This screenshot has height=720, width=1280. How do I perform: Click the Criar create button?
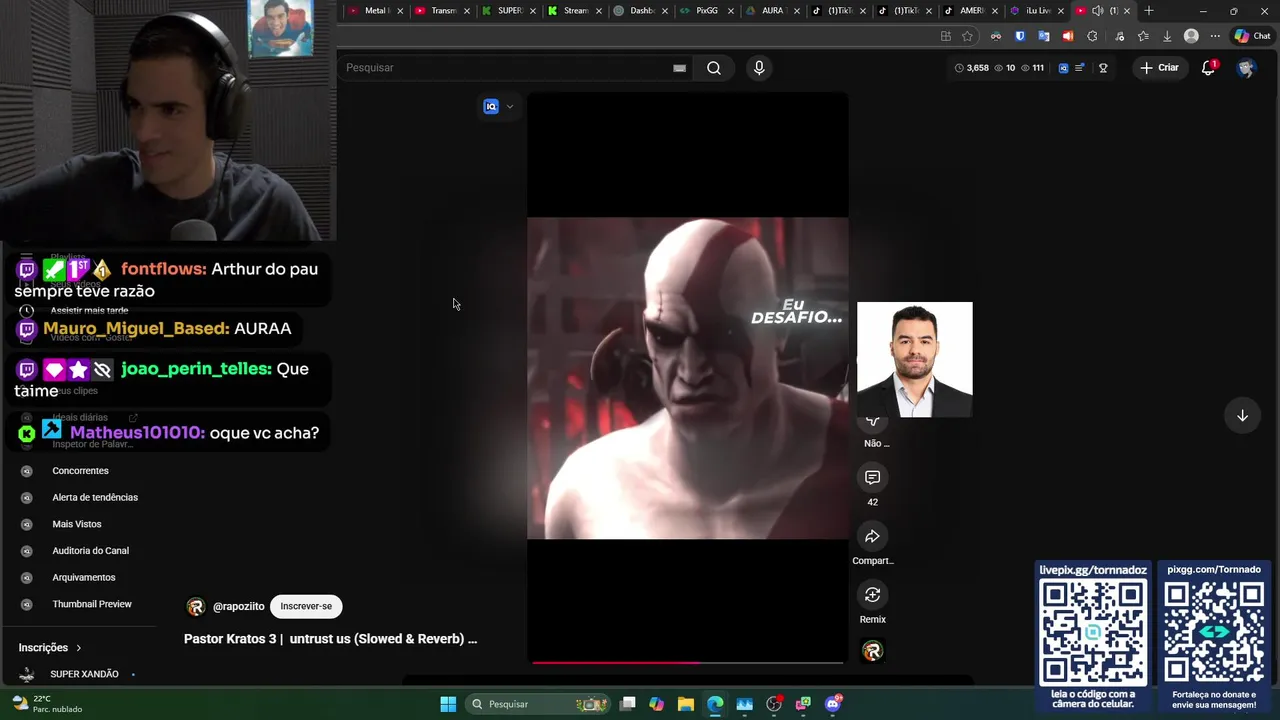click(x=1159, y=68)
